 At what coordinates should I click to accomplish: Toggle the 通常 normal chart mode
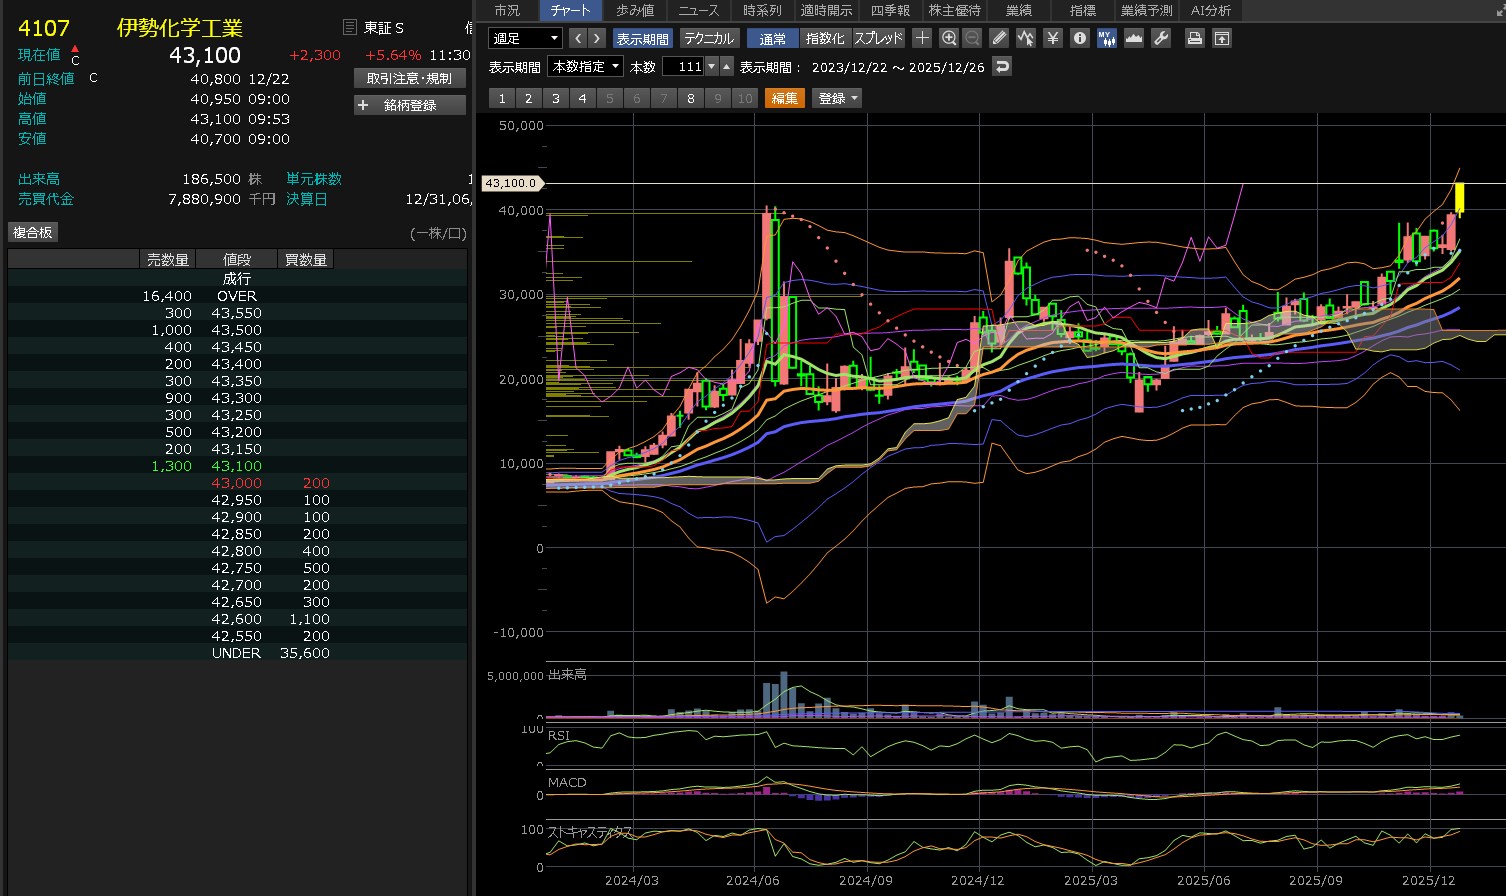(772, 38)
